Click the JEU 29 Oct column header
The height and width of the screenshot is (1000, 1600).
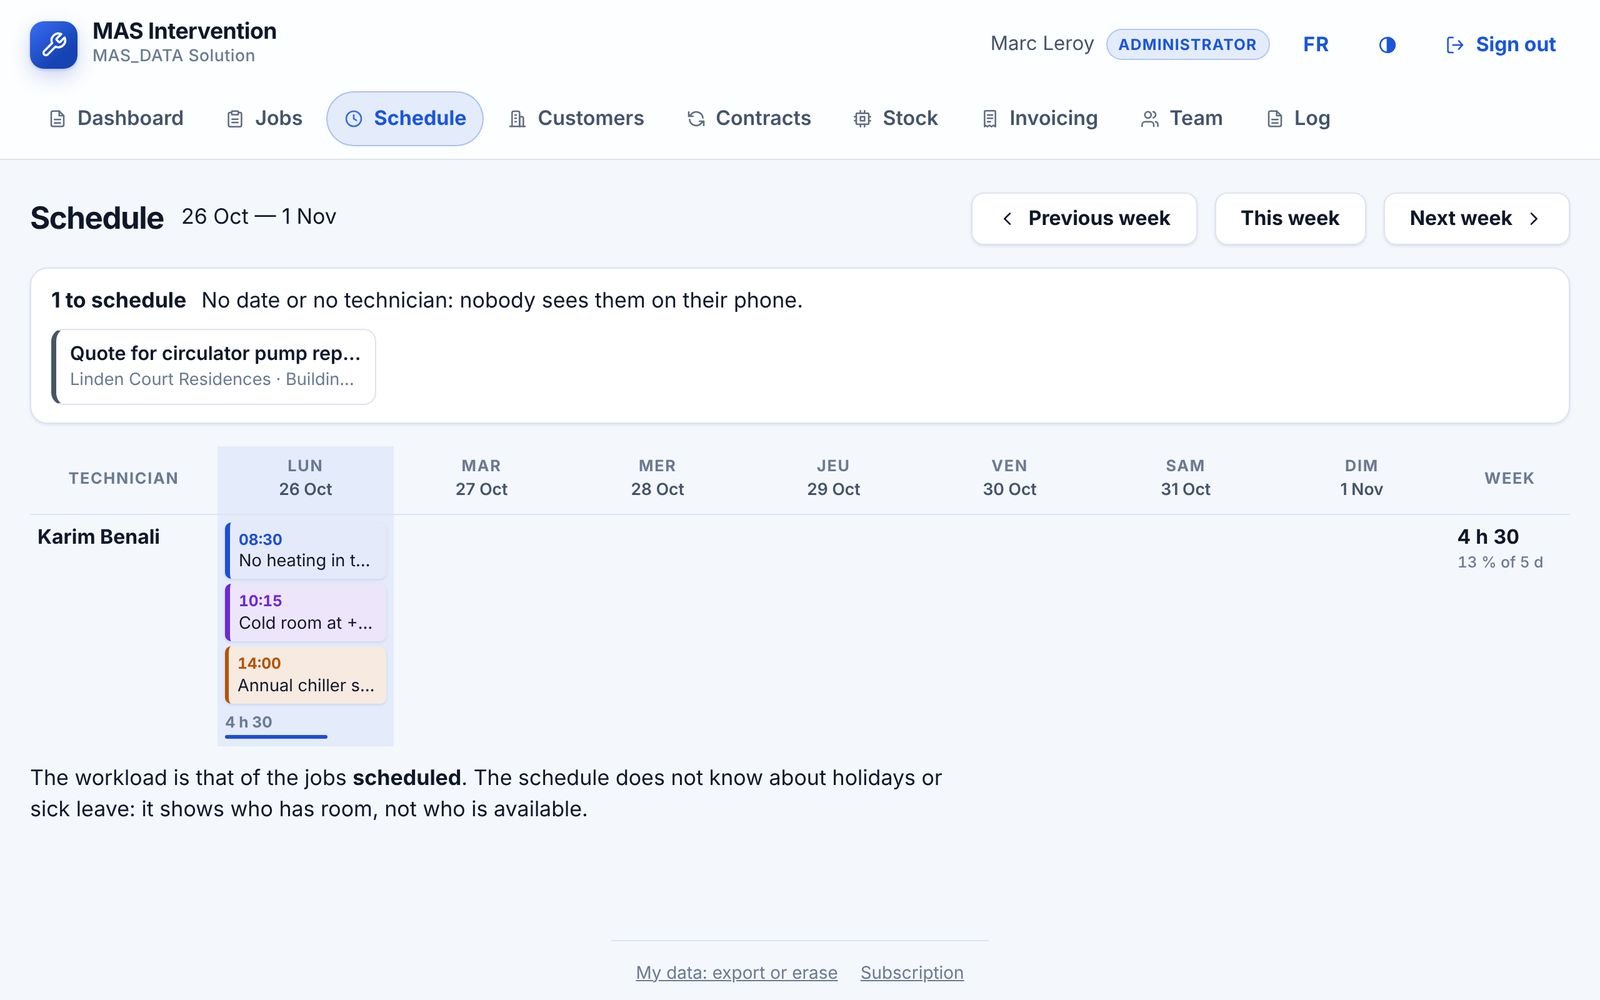click(833, 478)
